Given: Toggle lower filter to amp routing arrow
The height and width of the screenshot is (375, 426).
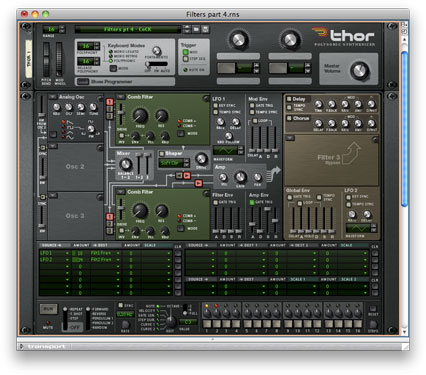Looking at the screenshot, I should 198,183.
